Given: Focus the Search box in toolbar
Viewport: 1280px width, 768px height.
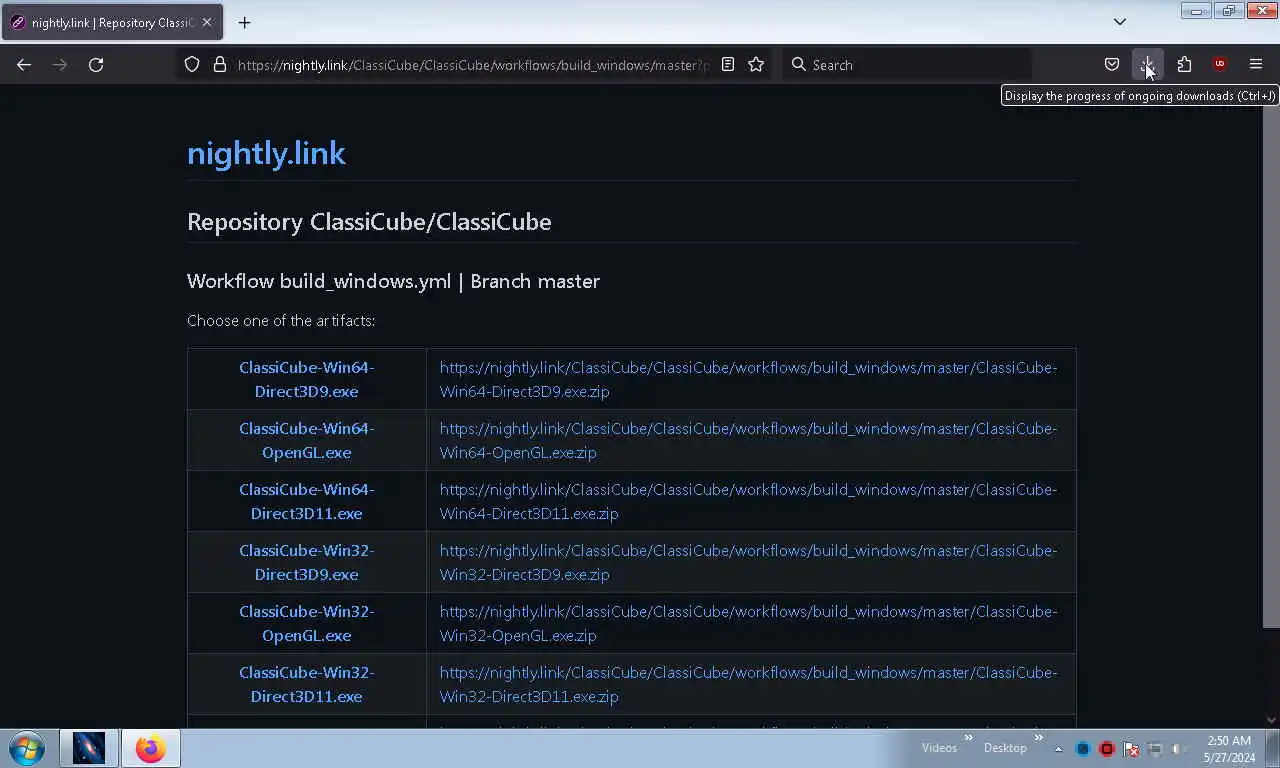Looking at the screenshot, I should (x=906, y=65).
